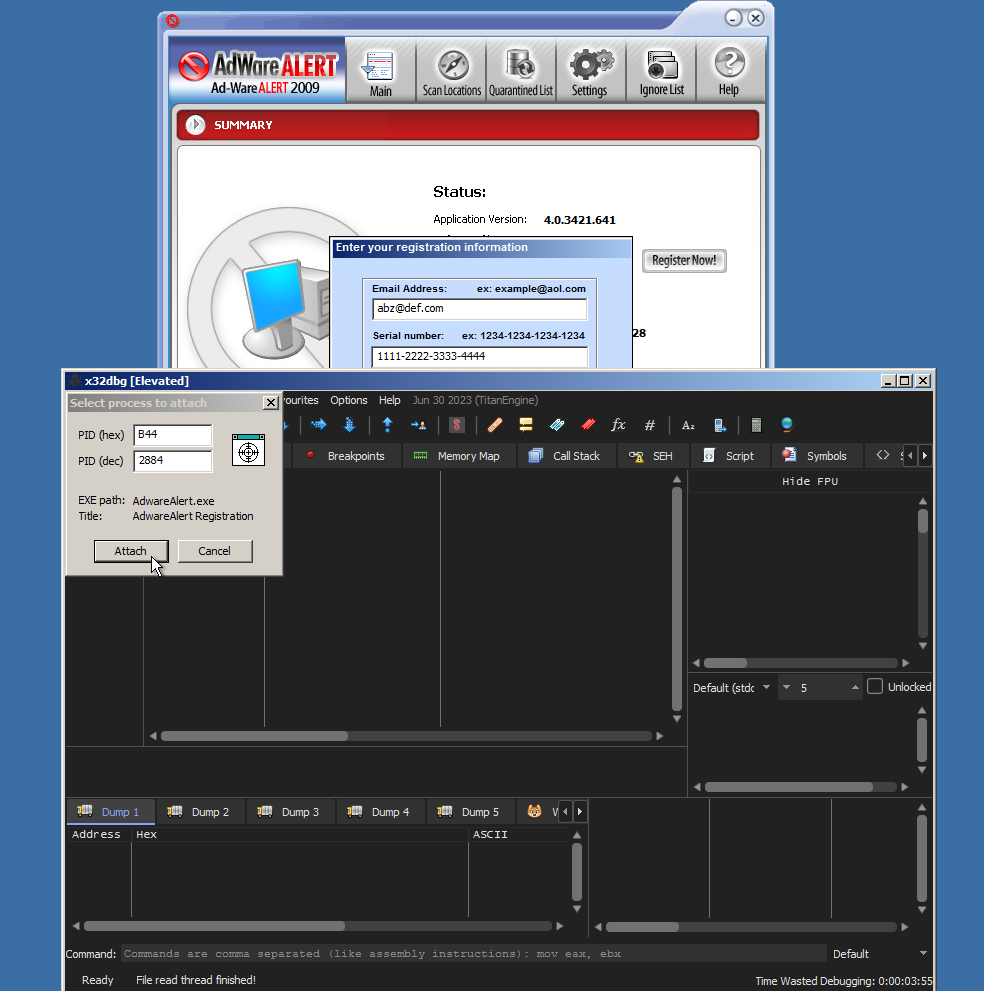Click the globe check-for-updates icon
The height and width of the screenshot is (991, 984).
787,425
